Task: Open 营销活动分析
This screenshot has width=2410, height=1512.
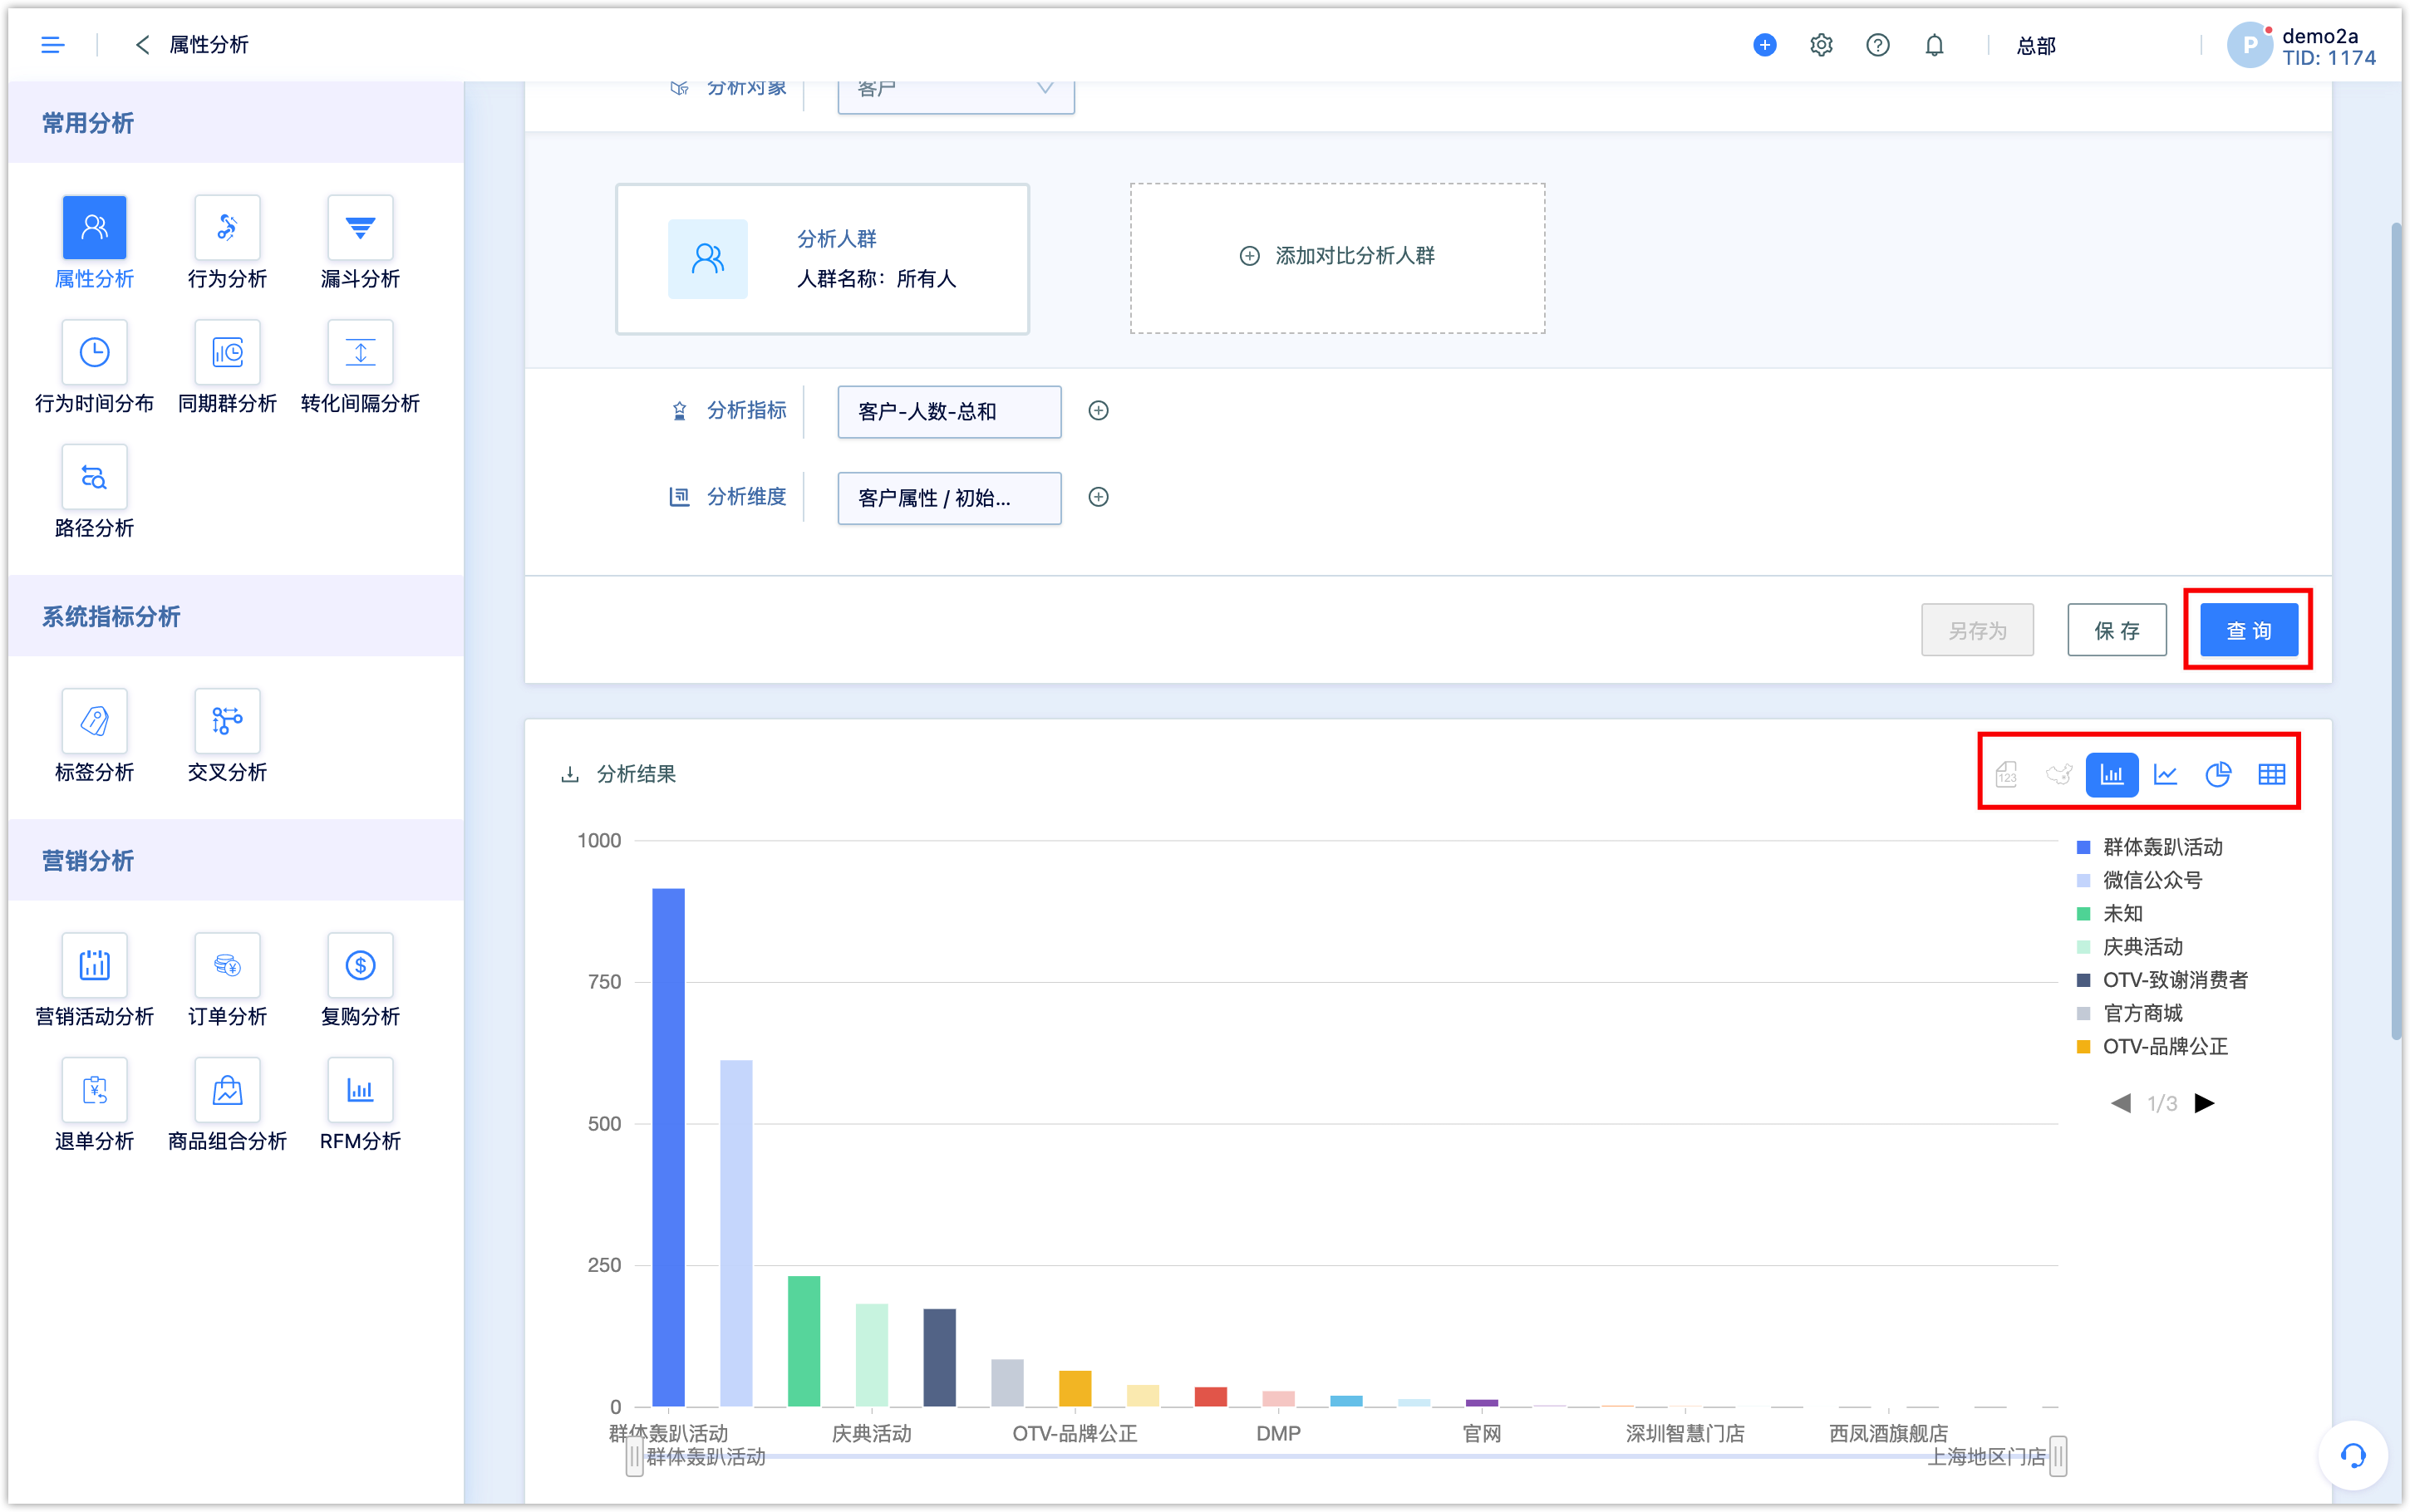Action: pyautogui.click(x=94, y=980)
